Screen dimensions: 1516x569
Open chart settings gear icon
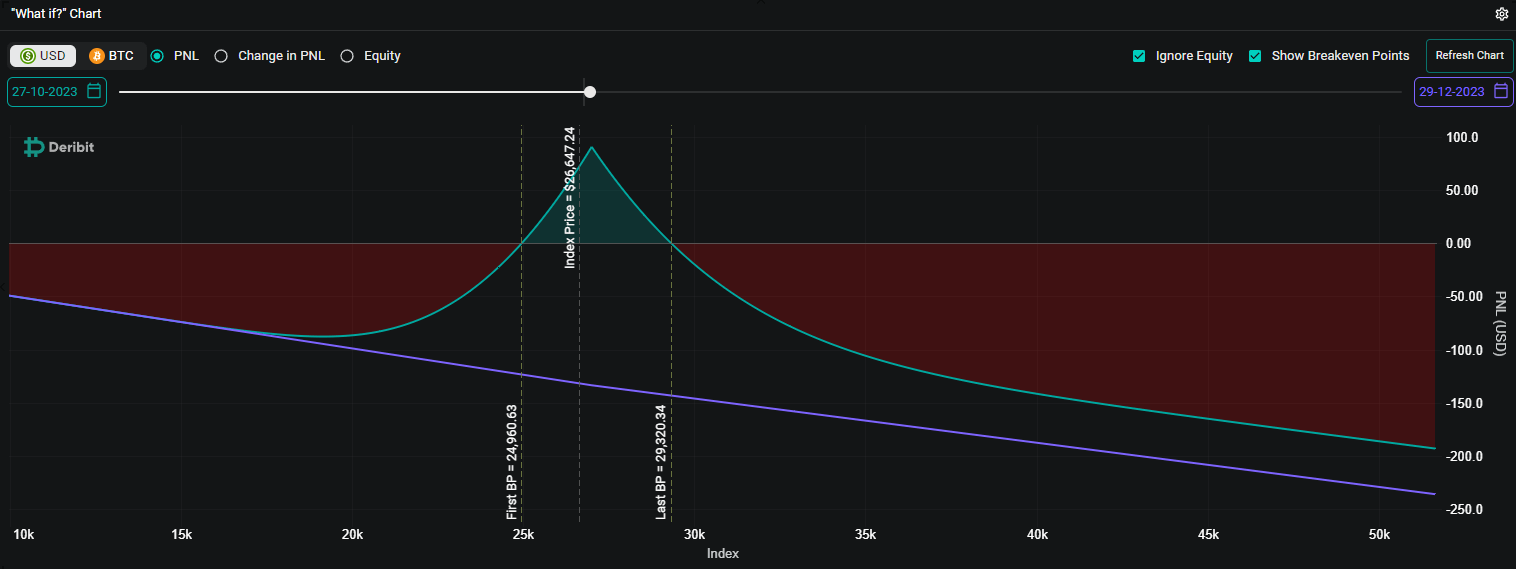1501,14
